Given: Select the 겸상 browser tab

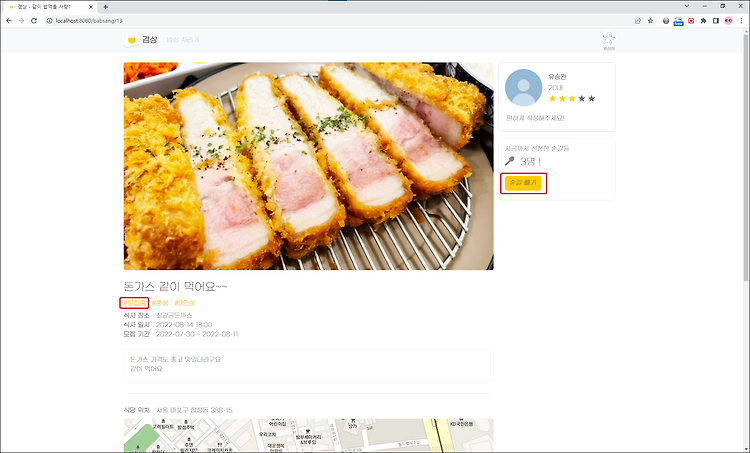Looking at the screenshot, I should click(x=50, y=7).
